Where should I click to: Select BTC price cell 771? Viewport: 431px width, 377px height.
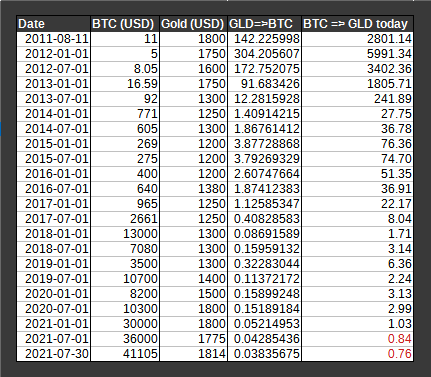point(125,114)
